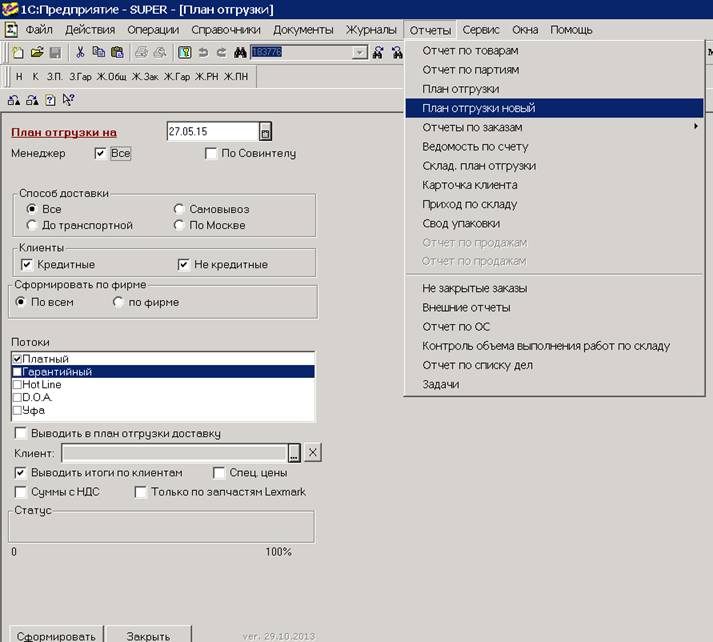The image size is (713, 642).
Task: Click the Paste clipboard icon
Action: (117, 52)
